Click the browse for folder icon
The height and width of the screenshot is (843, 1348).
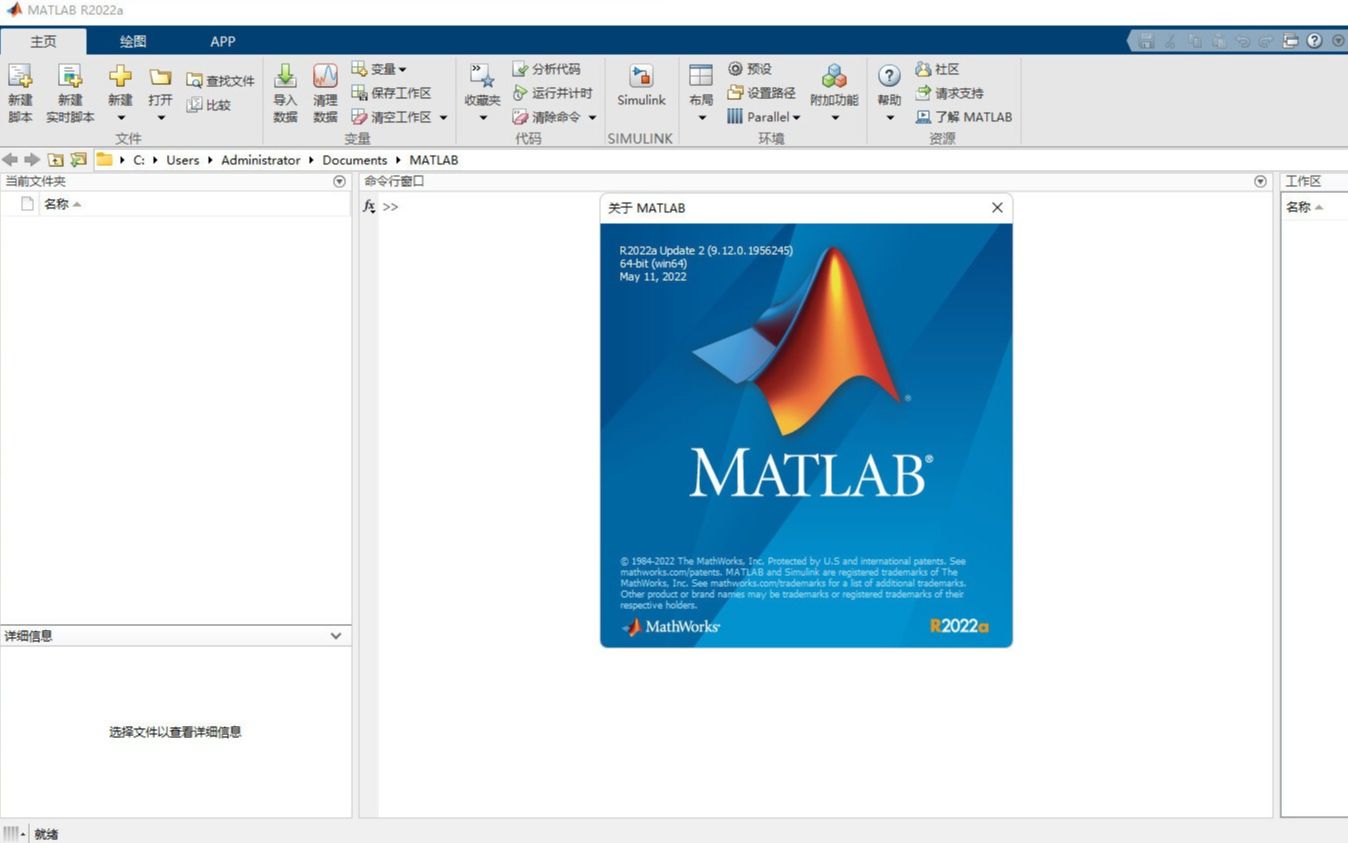(78, 160)
